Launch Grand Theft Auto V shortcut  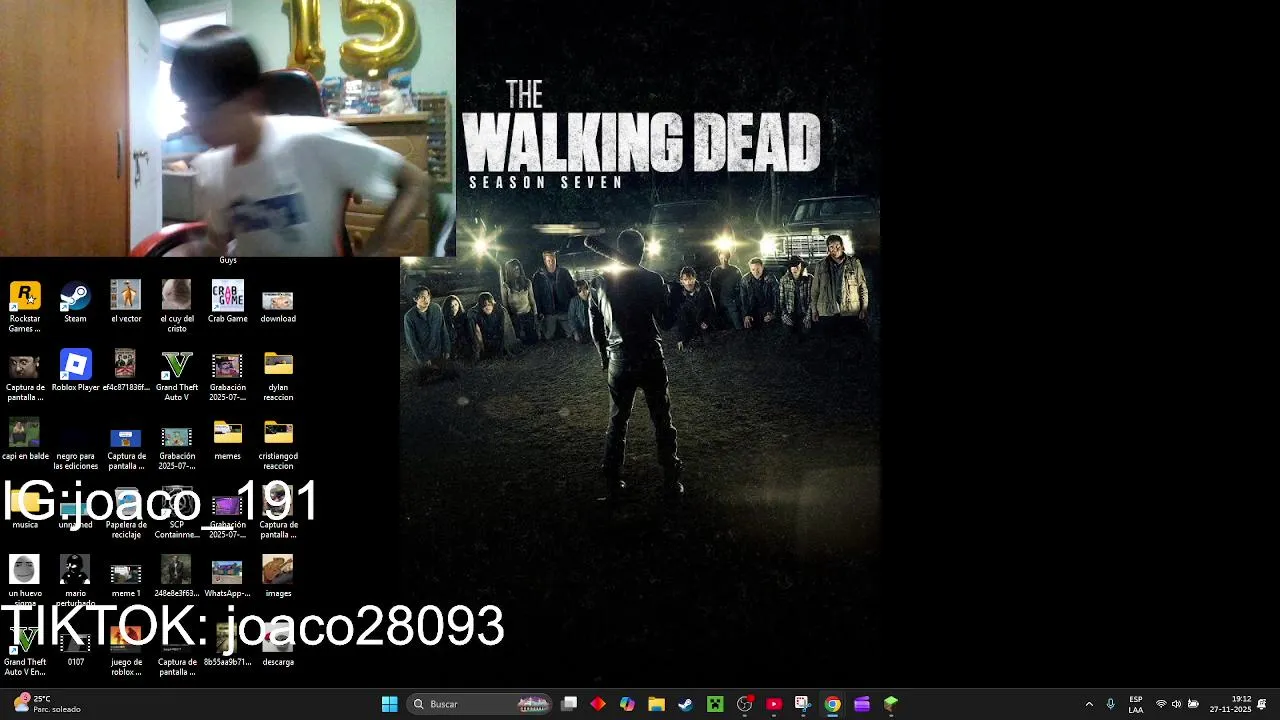(x=177, y=376)
